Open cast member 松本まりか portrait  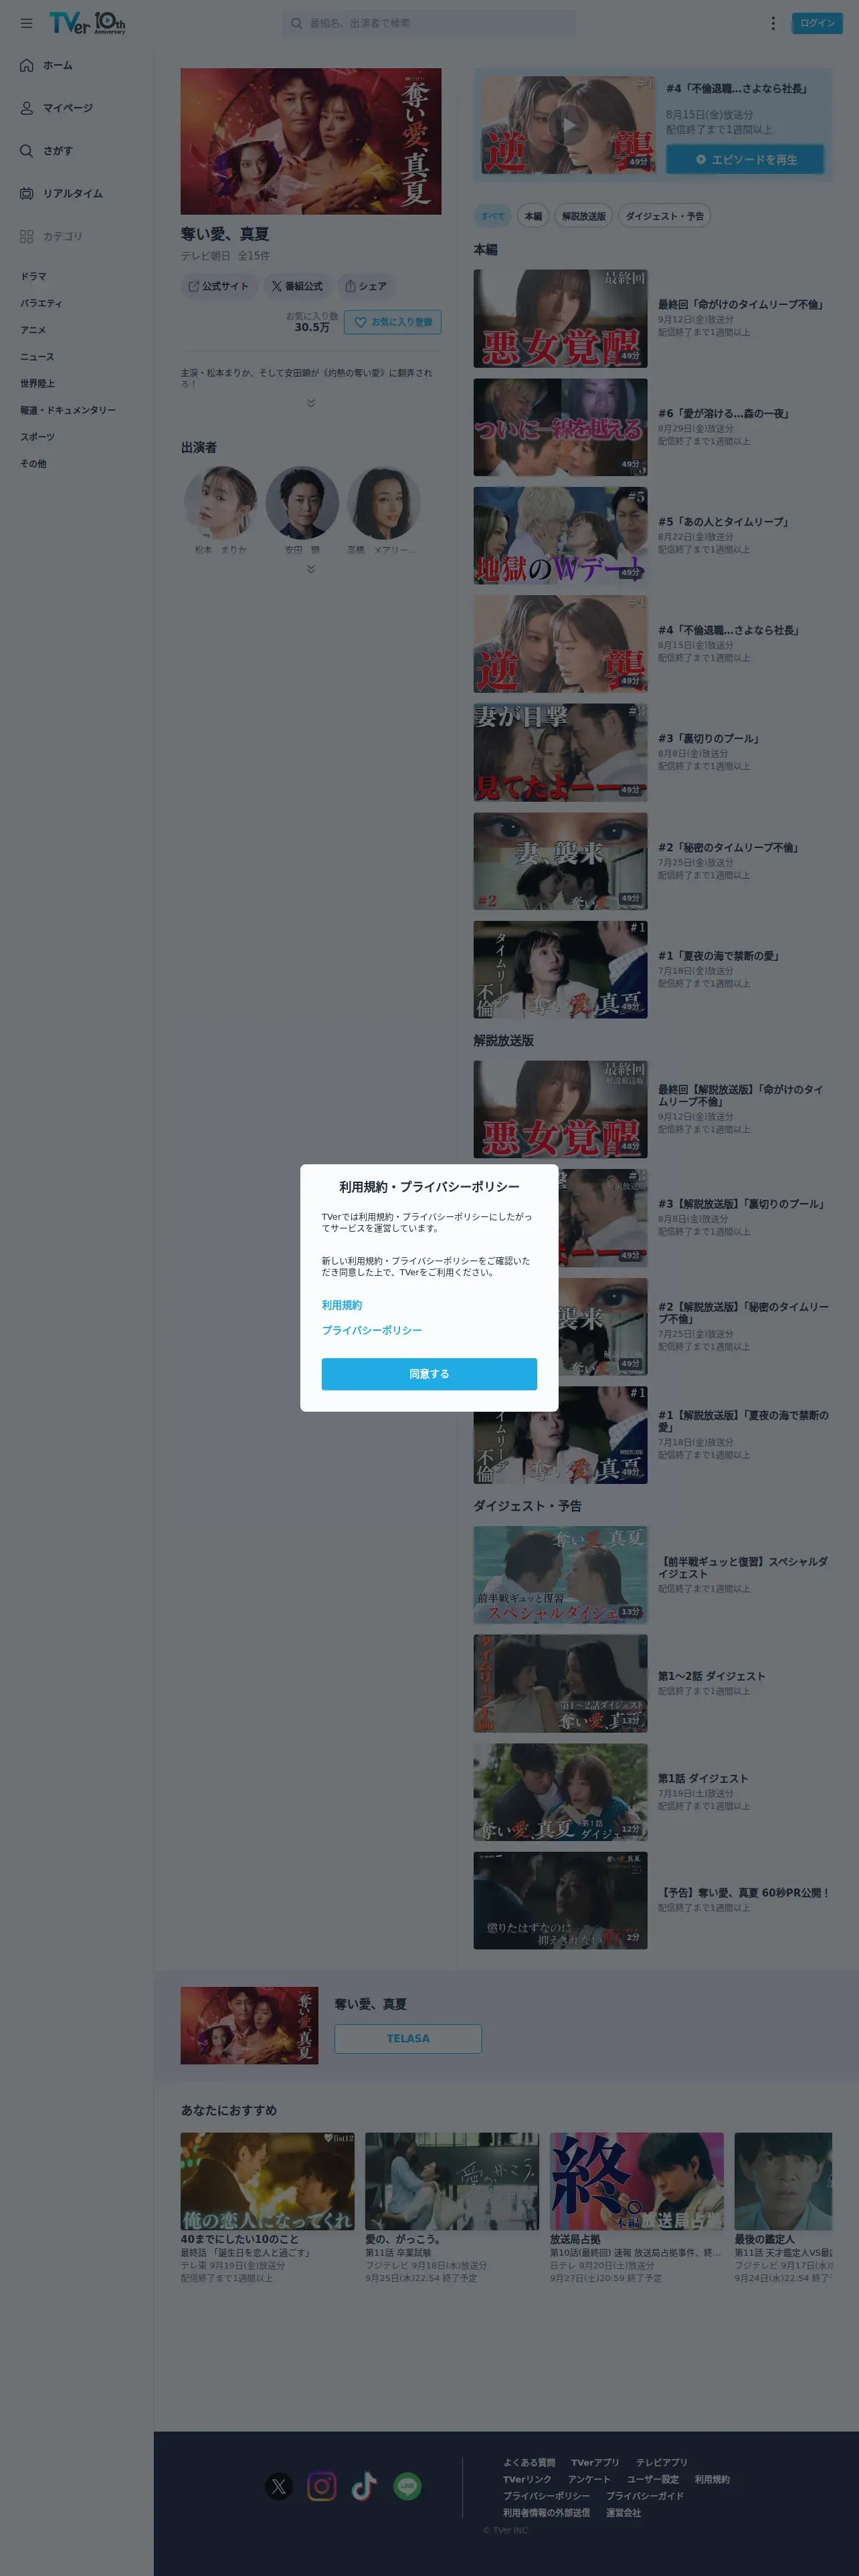point(220,503)
